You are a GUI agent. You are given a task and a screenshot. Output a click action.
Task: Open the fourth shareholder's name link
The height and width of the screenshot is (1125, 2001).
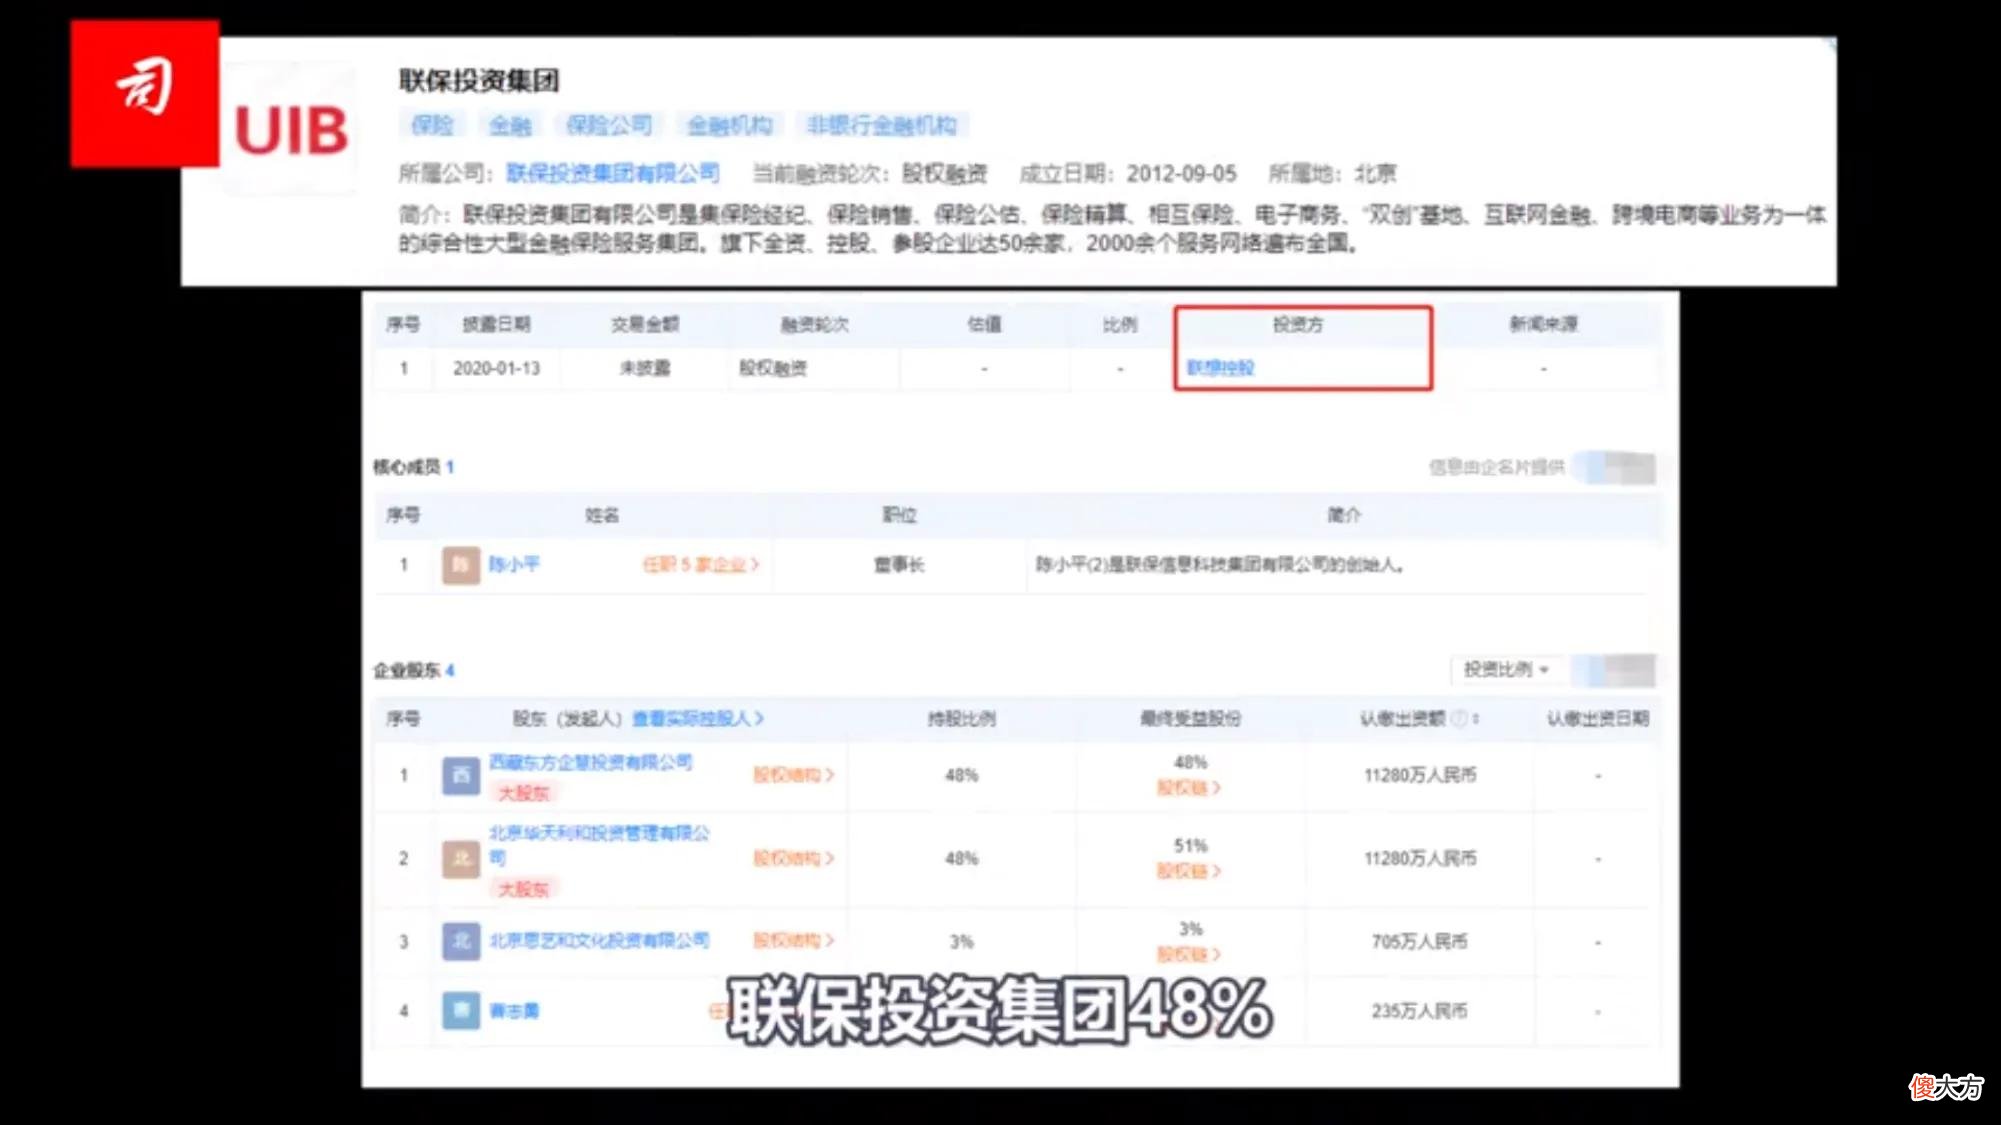click(514, 1011)
